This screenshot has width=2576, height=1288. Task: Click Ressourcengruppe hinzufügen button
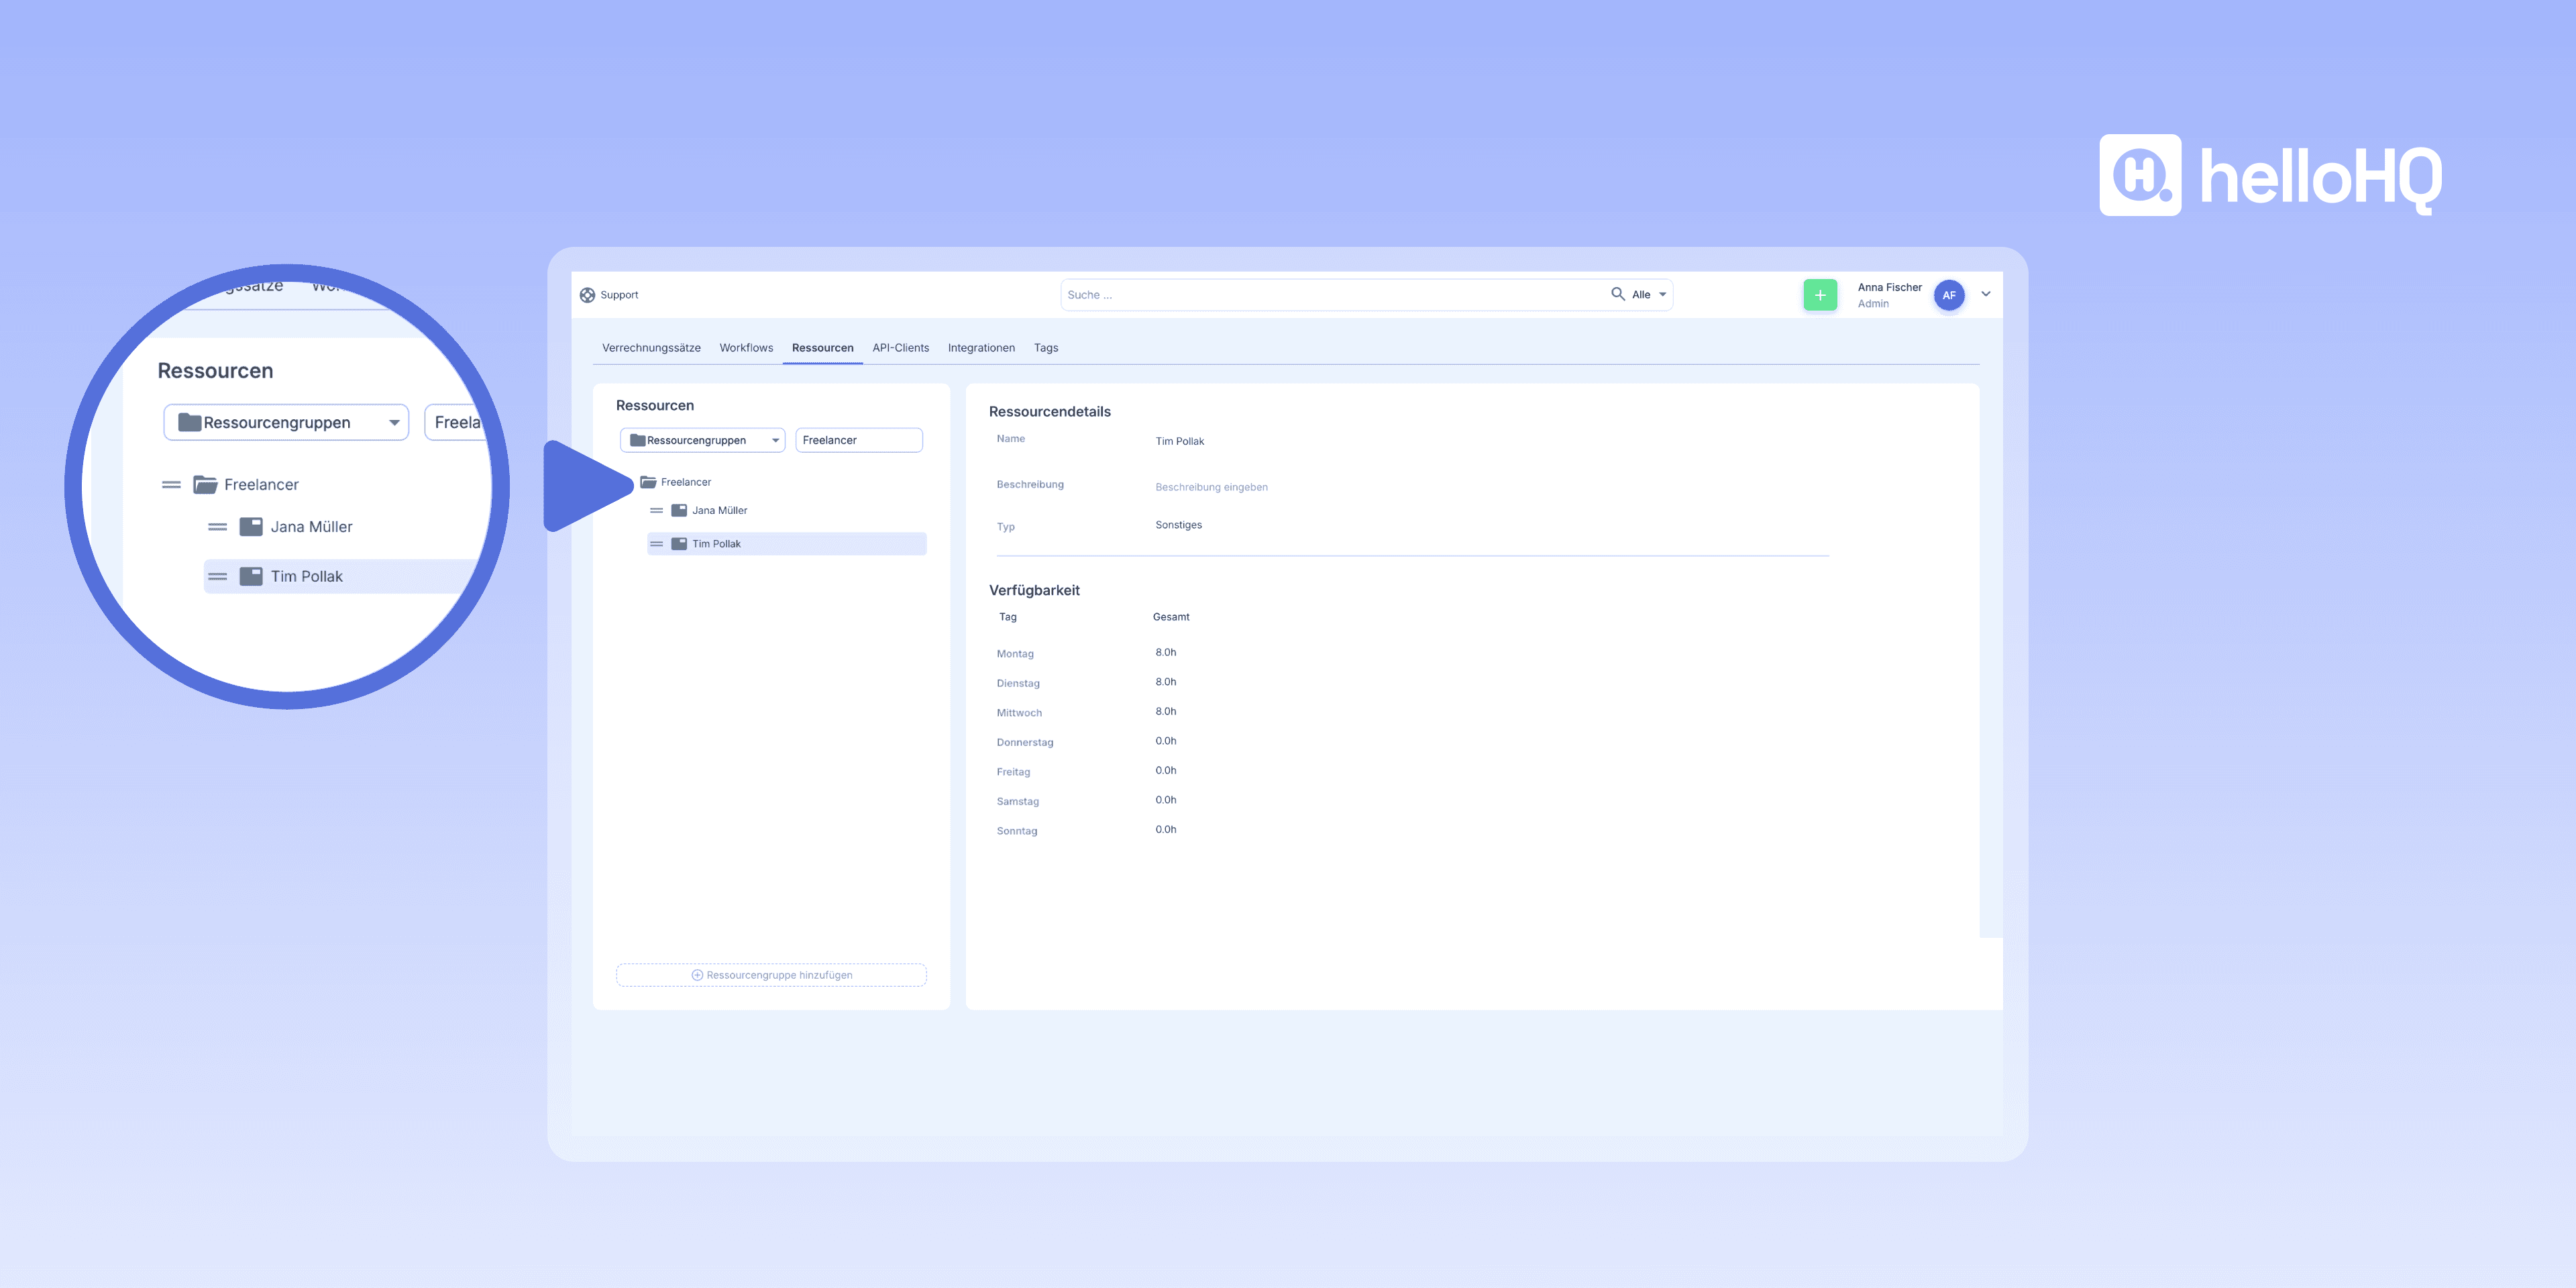point(771,975)
